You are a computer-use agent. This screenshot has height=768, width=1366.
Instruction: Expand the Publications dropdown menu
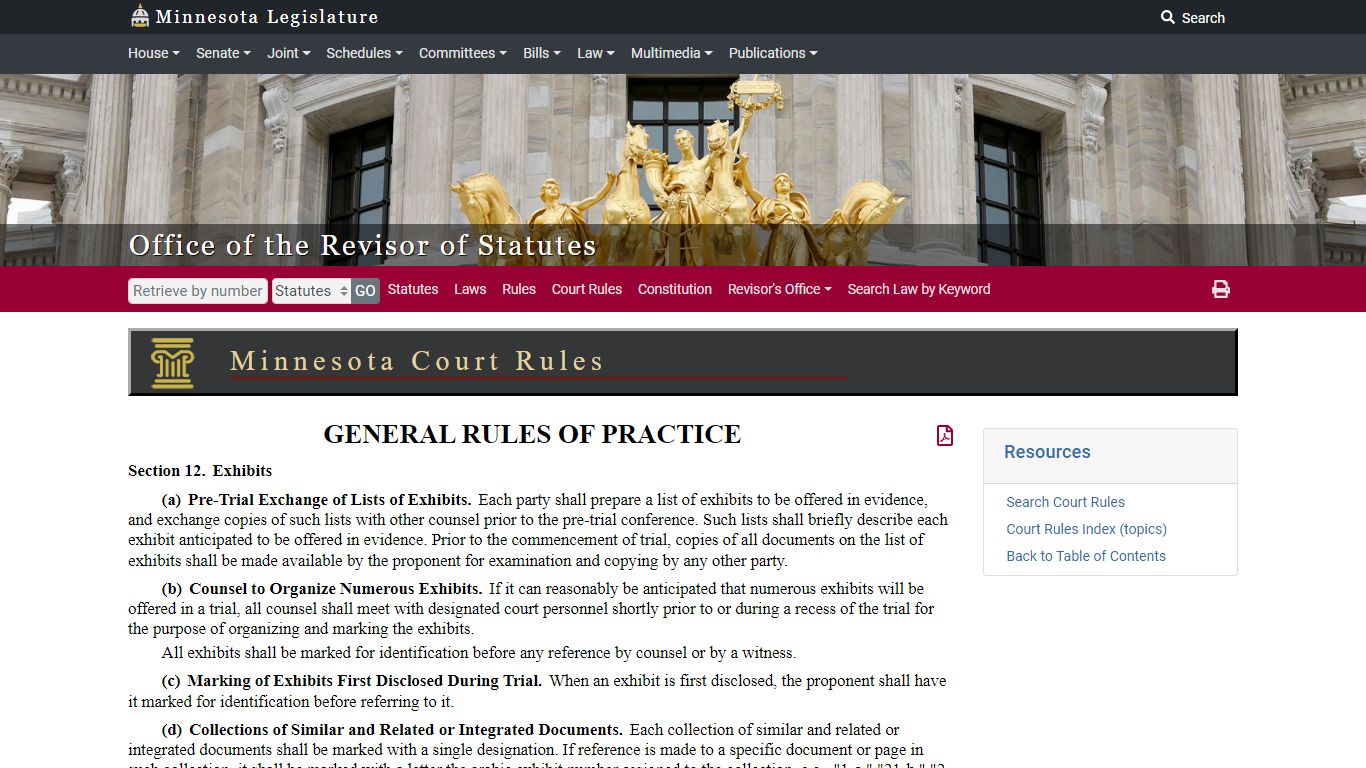click(773, 53)
